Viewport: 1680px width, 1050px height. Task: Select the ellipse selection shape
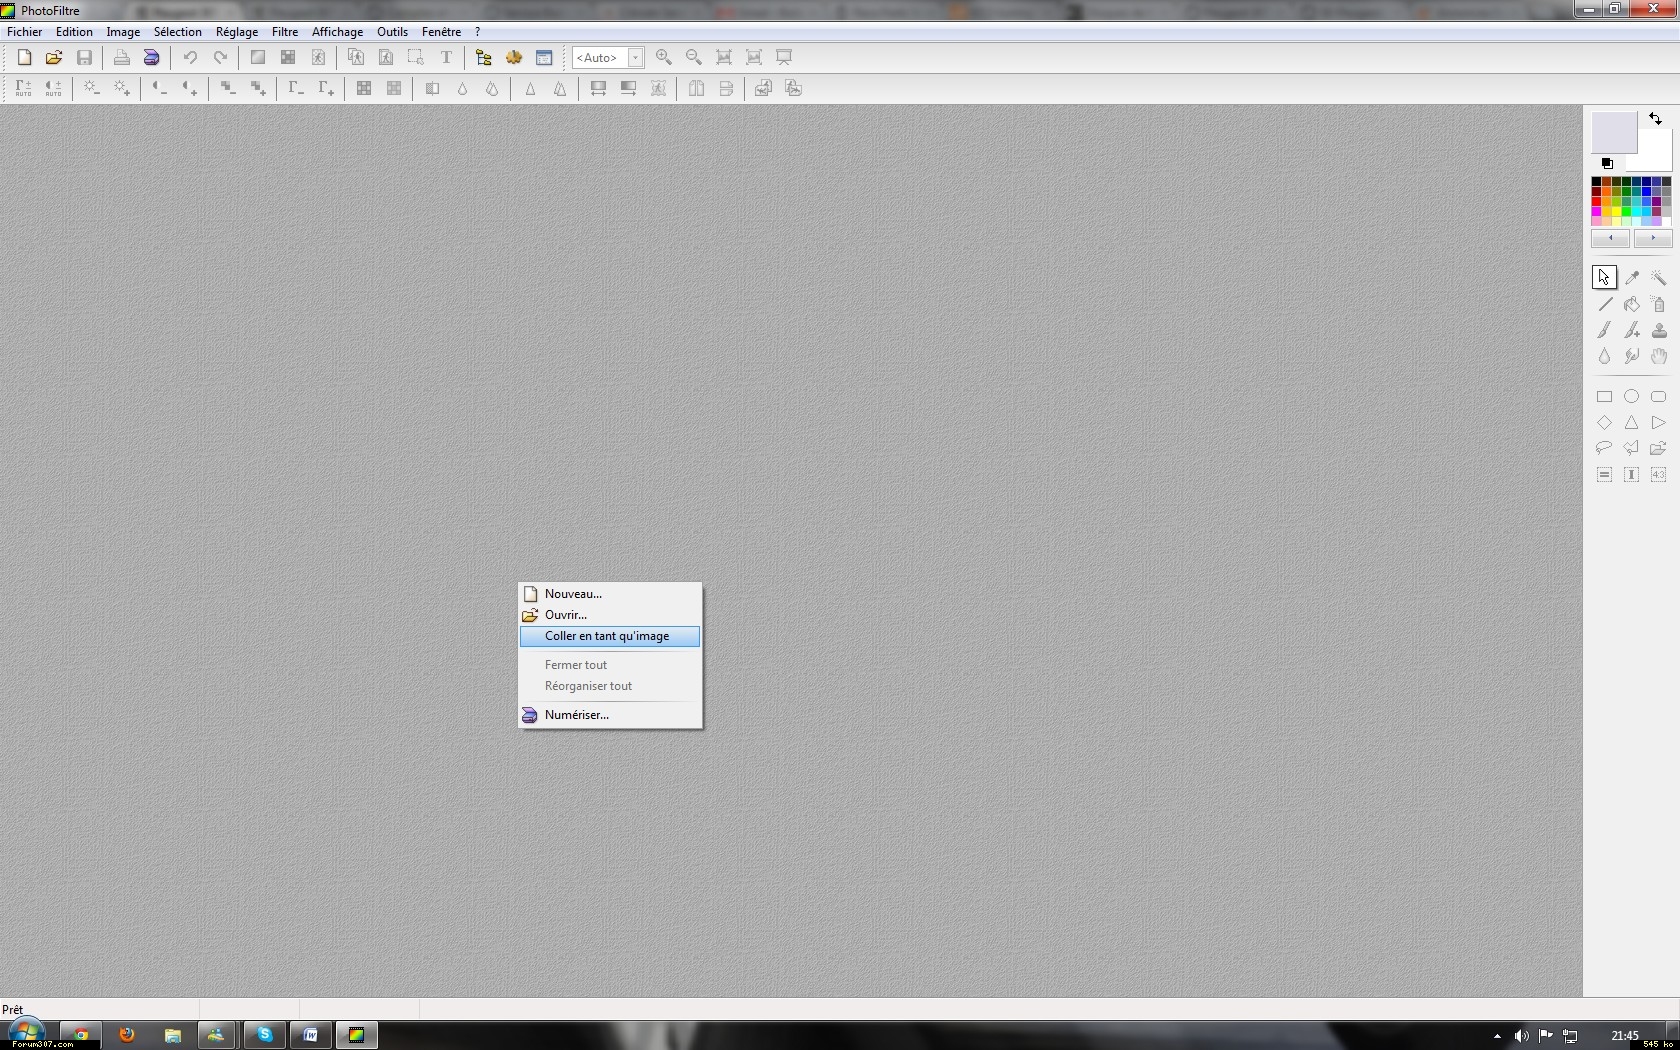tap(1632, 396)
